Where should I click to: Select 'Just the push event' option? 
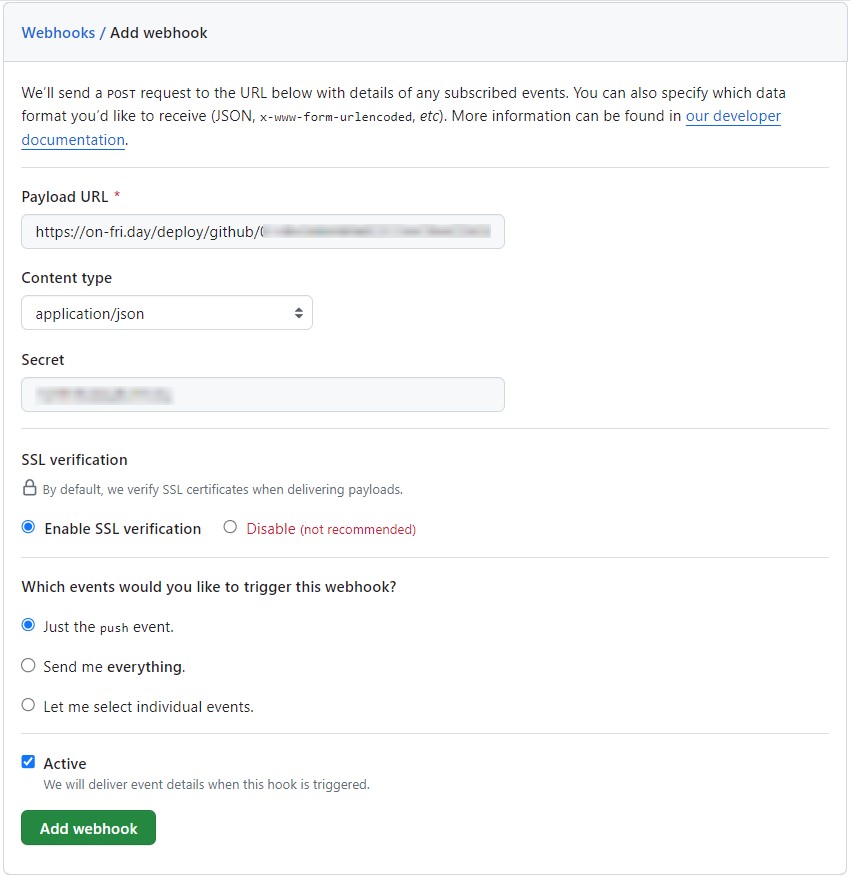click(28, 625)
